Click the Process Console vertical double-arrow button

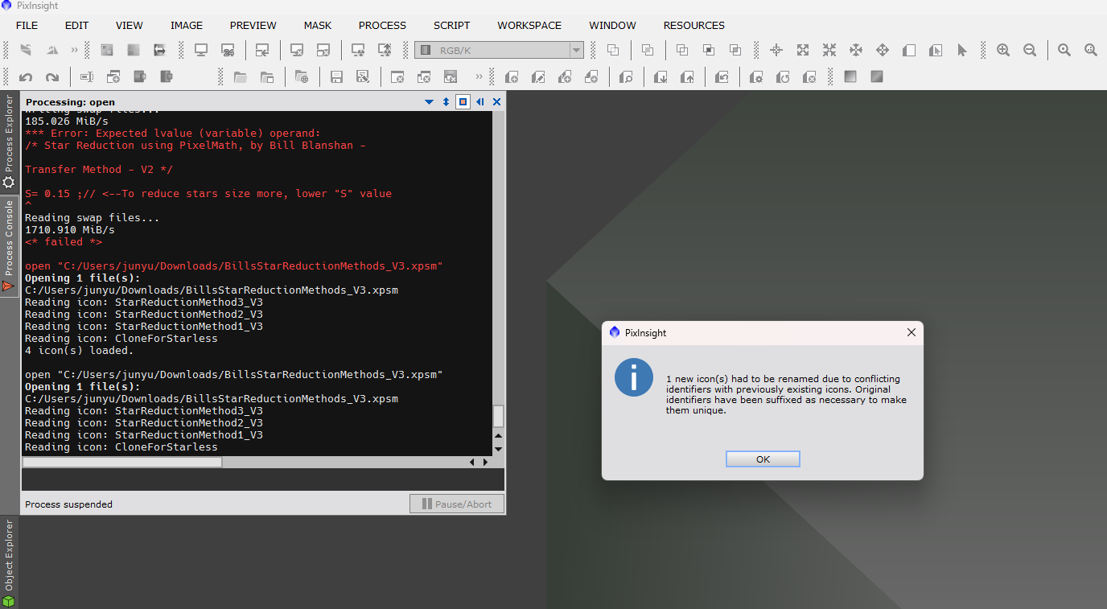(x=446, y=102)
